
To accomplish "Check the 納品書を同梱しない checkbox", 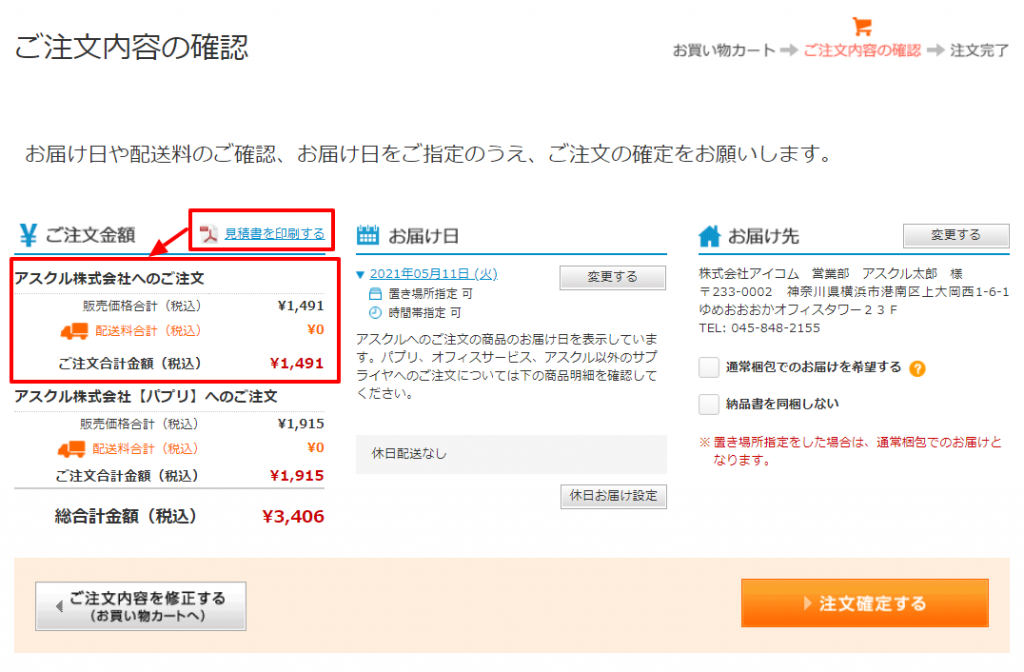I will coord(709,404).
